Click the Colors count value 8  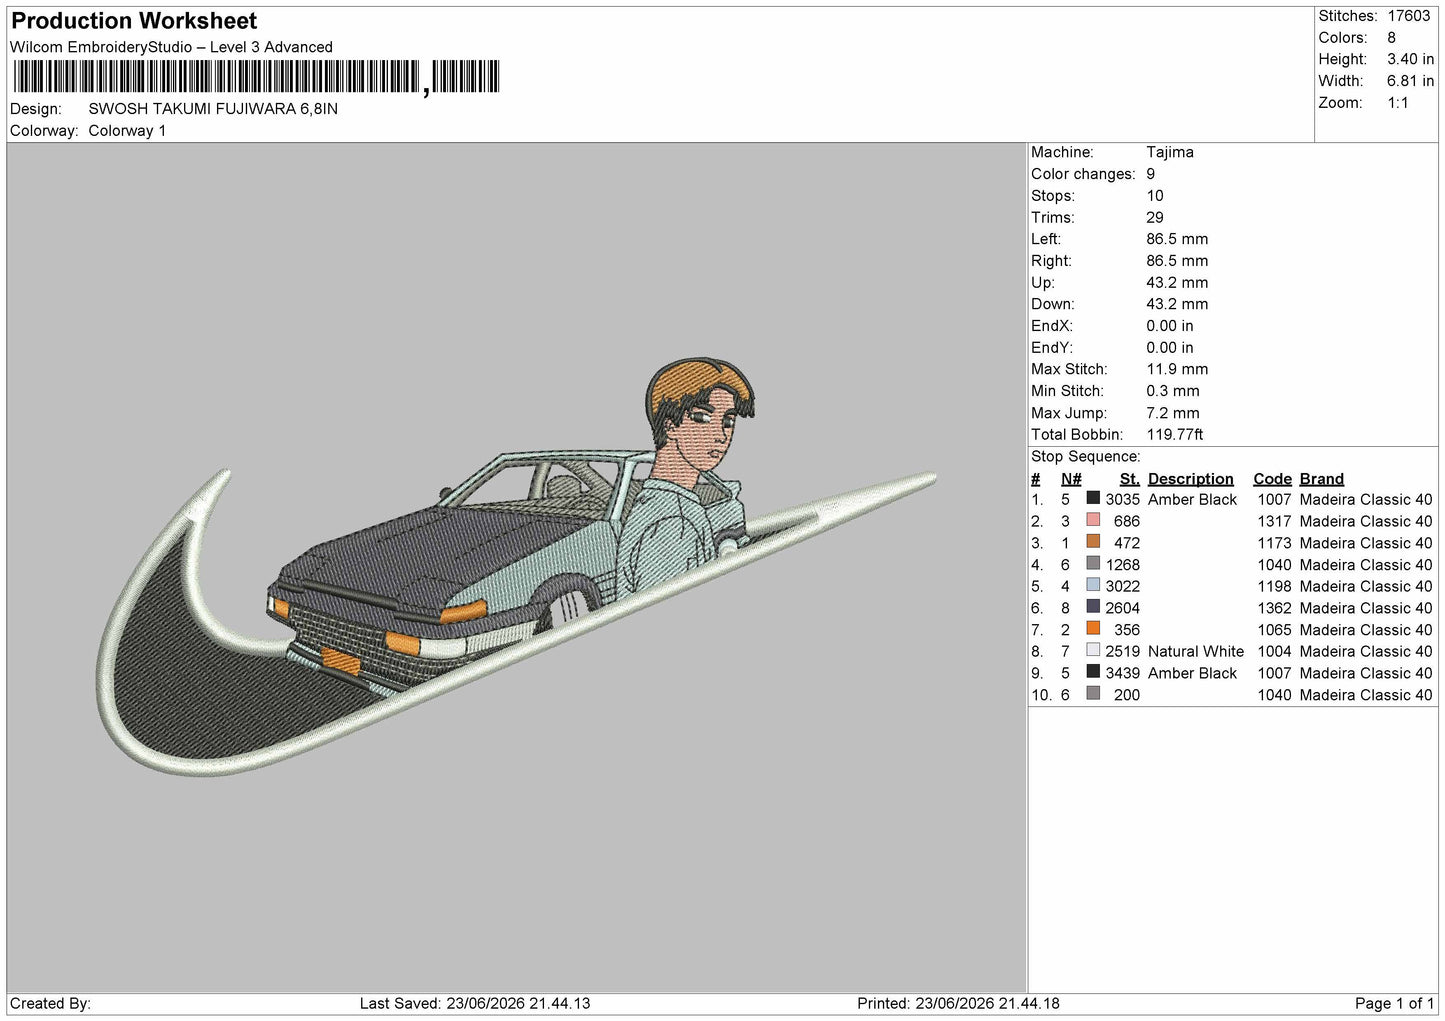tap(1392, 38)
